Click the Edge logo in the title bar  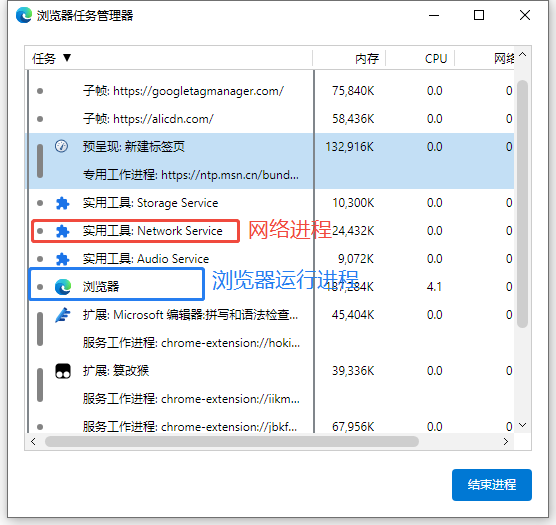point(24,15)
